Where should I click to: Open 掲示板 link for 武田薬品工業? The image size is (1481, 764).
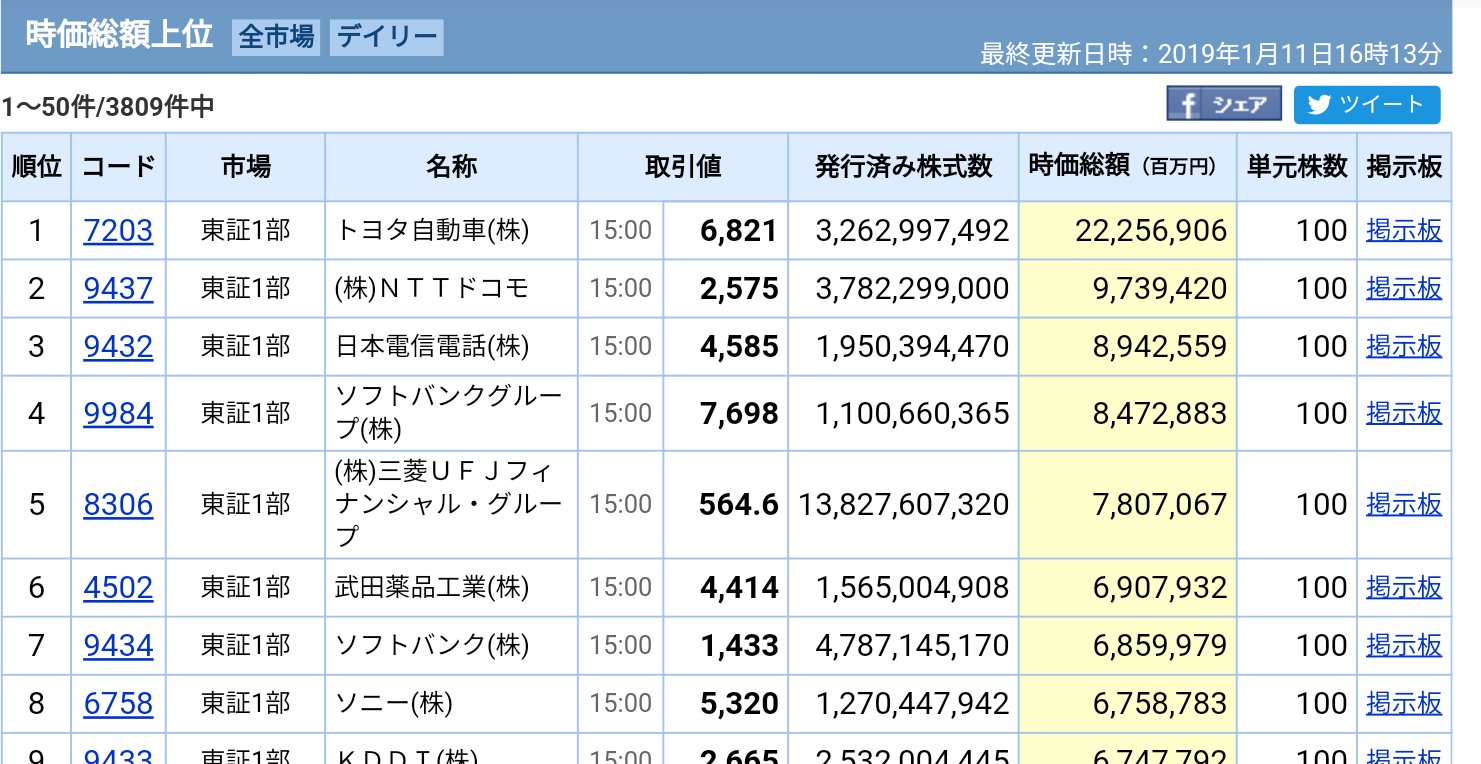1404,587
